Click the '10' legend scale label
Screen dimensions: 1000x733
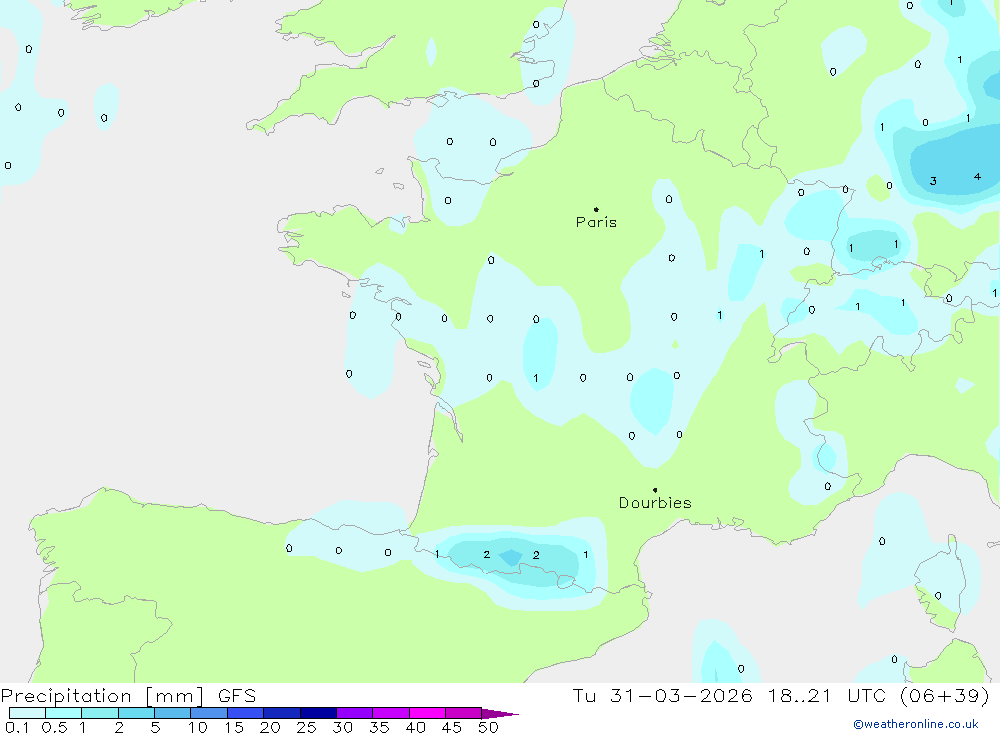(x=198, y=727)
